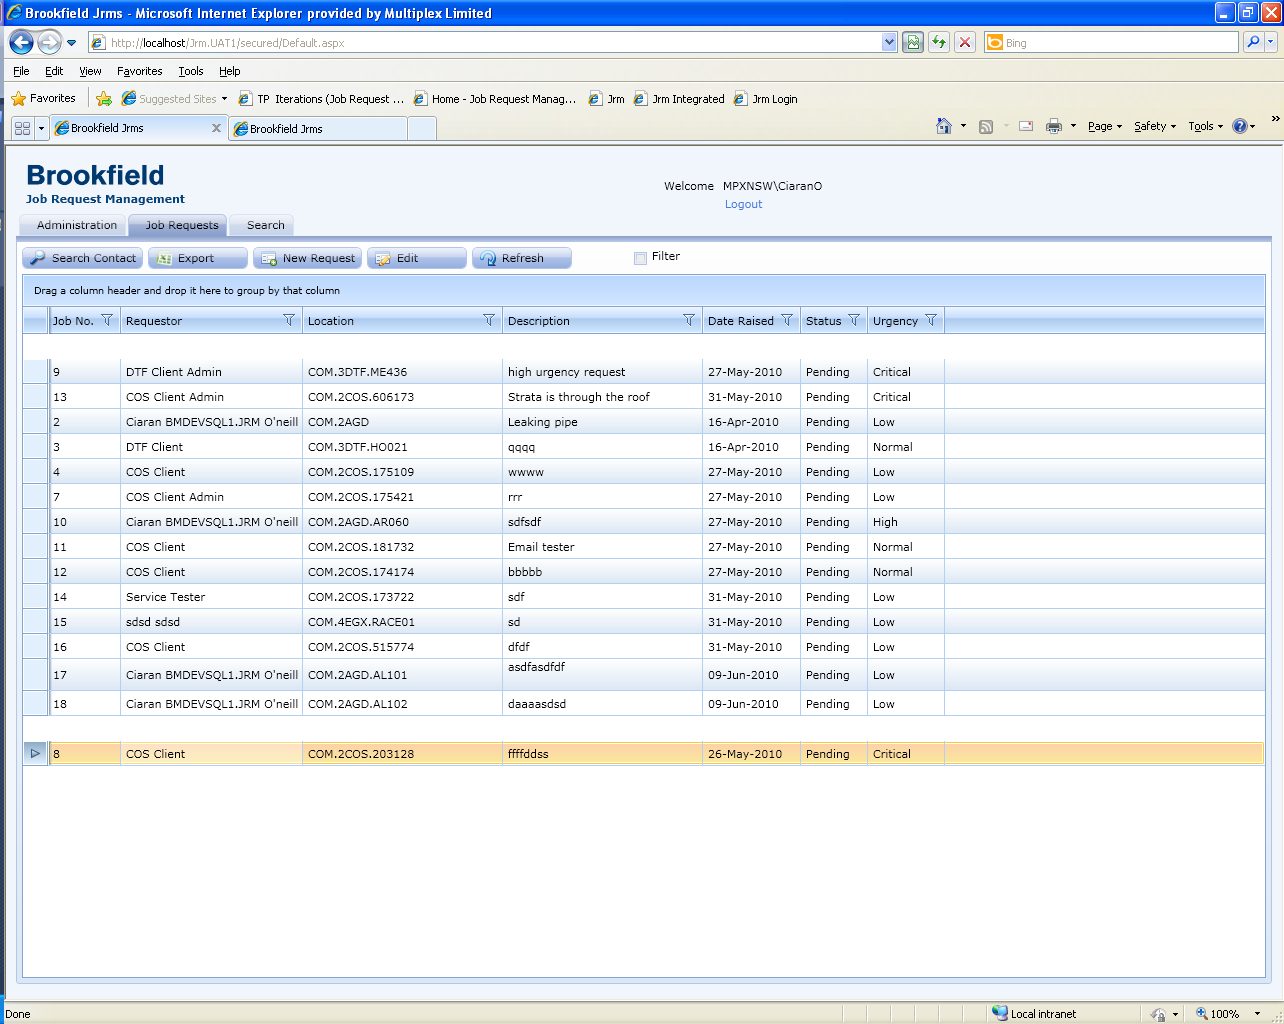Click the Bing search magnifier icon
The image size is (1284, 1024).
[1253, 42]
